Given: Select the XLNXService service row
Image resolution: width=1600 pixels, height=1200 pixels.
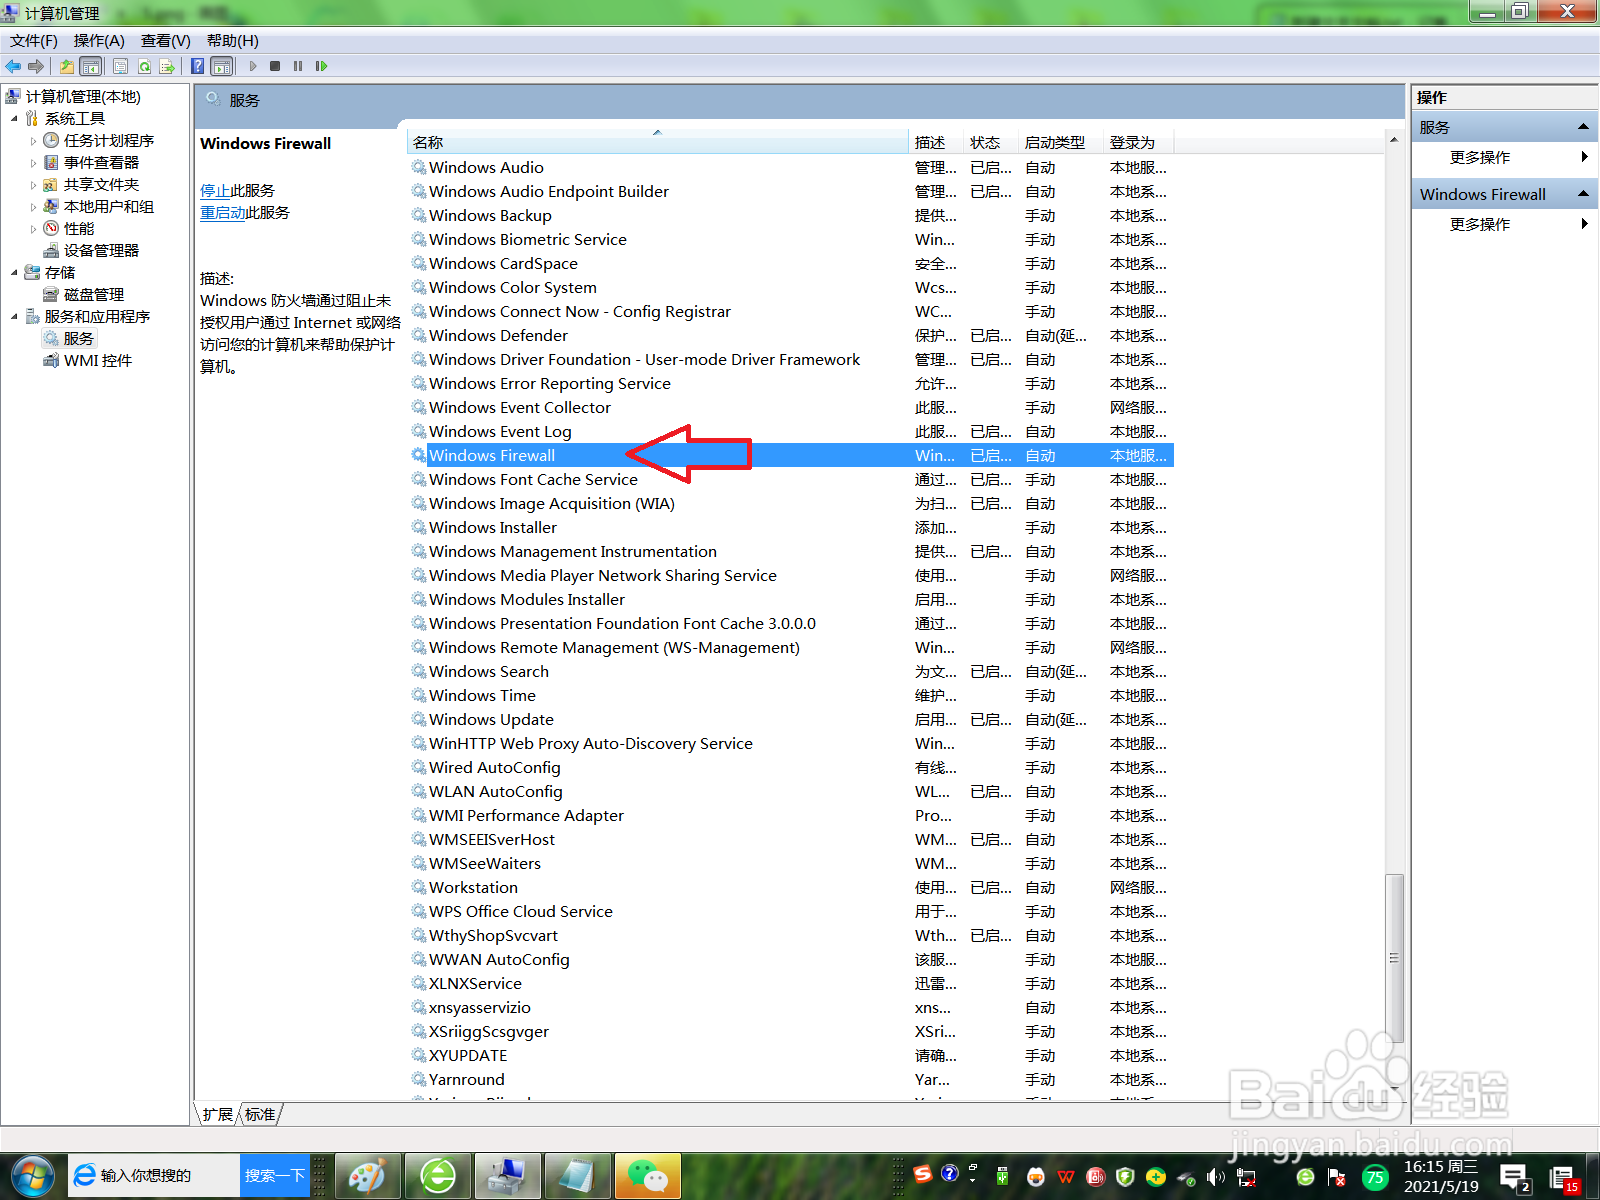Looking at the screenshot, I should tap(790, 983).
